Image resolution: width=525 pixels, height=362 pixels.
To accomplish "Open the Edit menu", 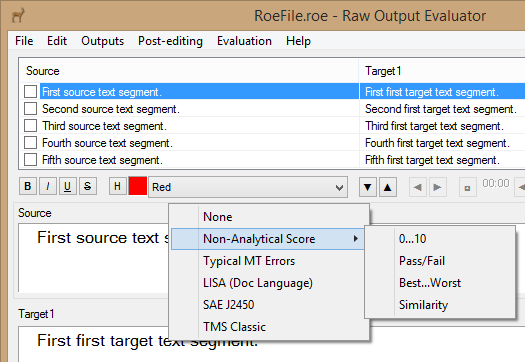I will (57, 41).
